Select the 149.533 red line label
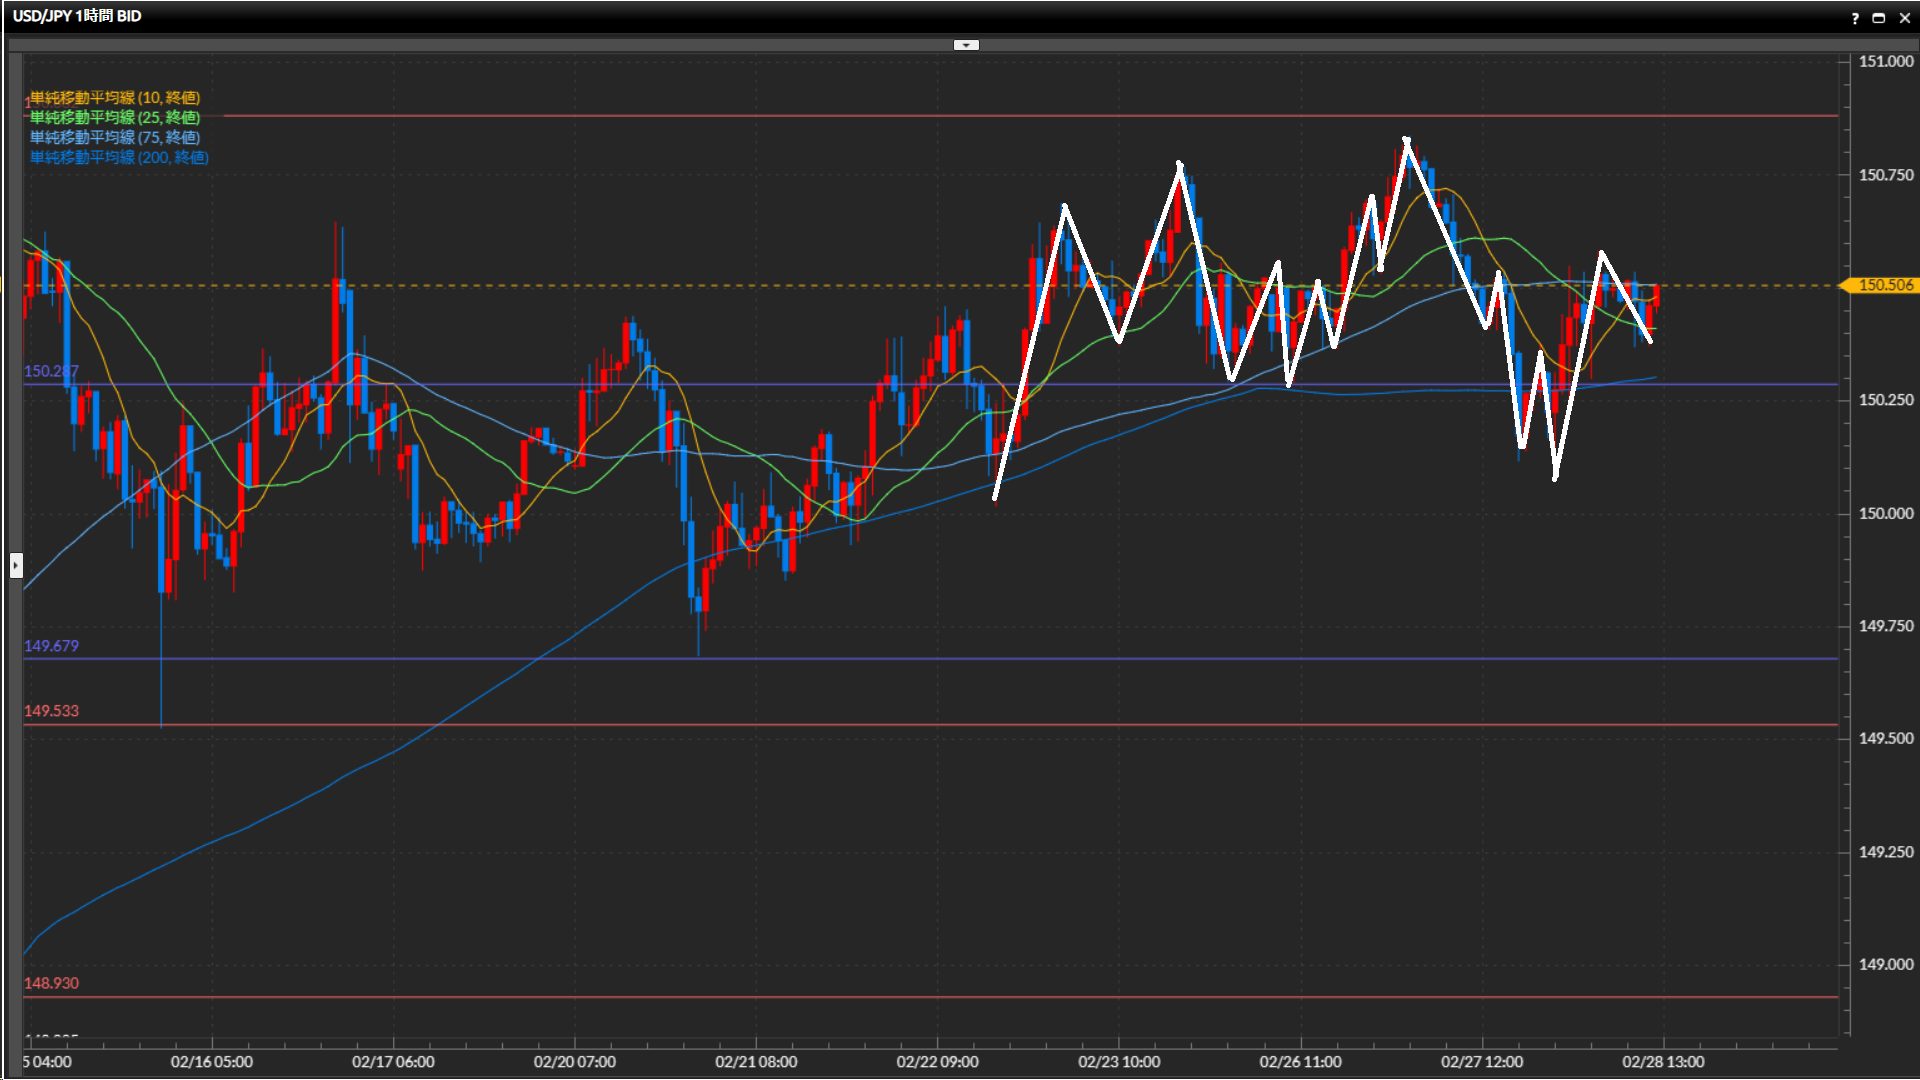 coord(51,711)
